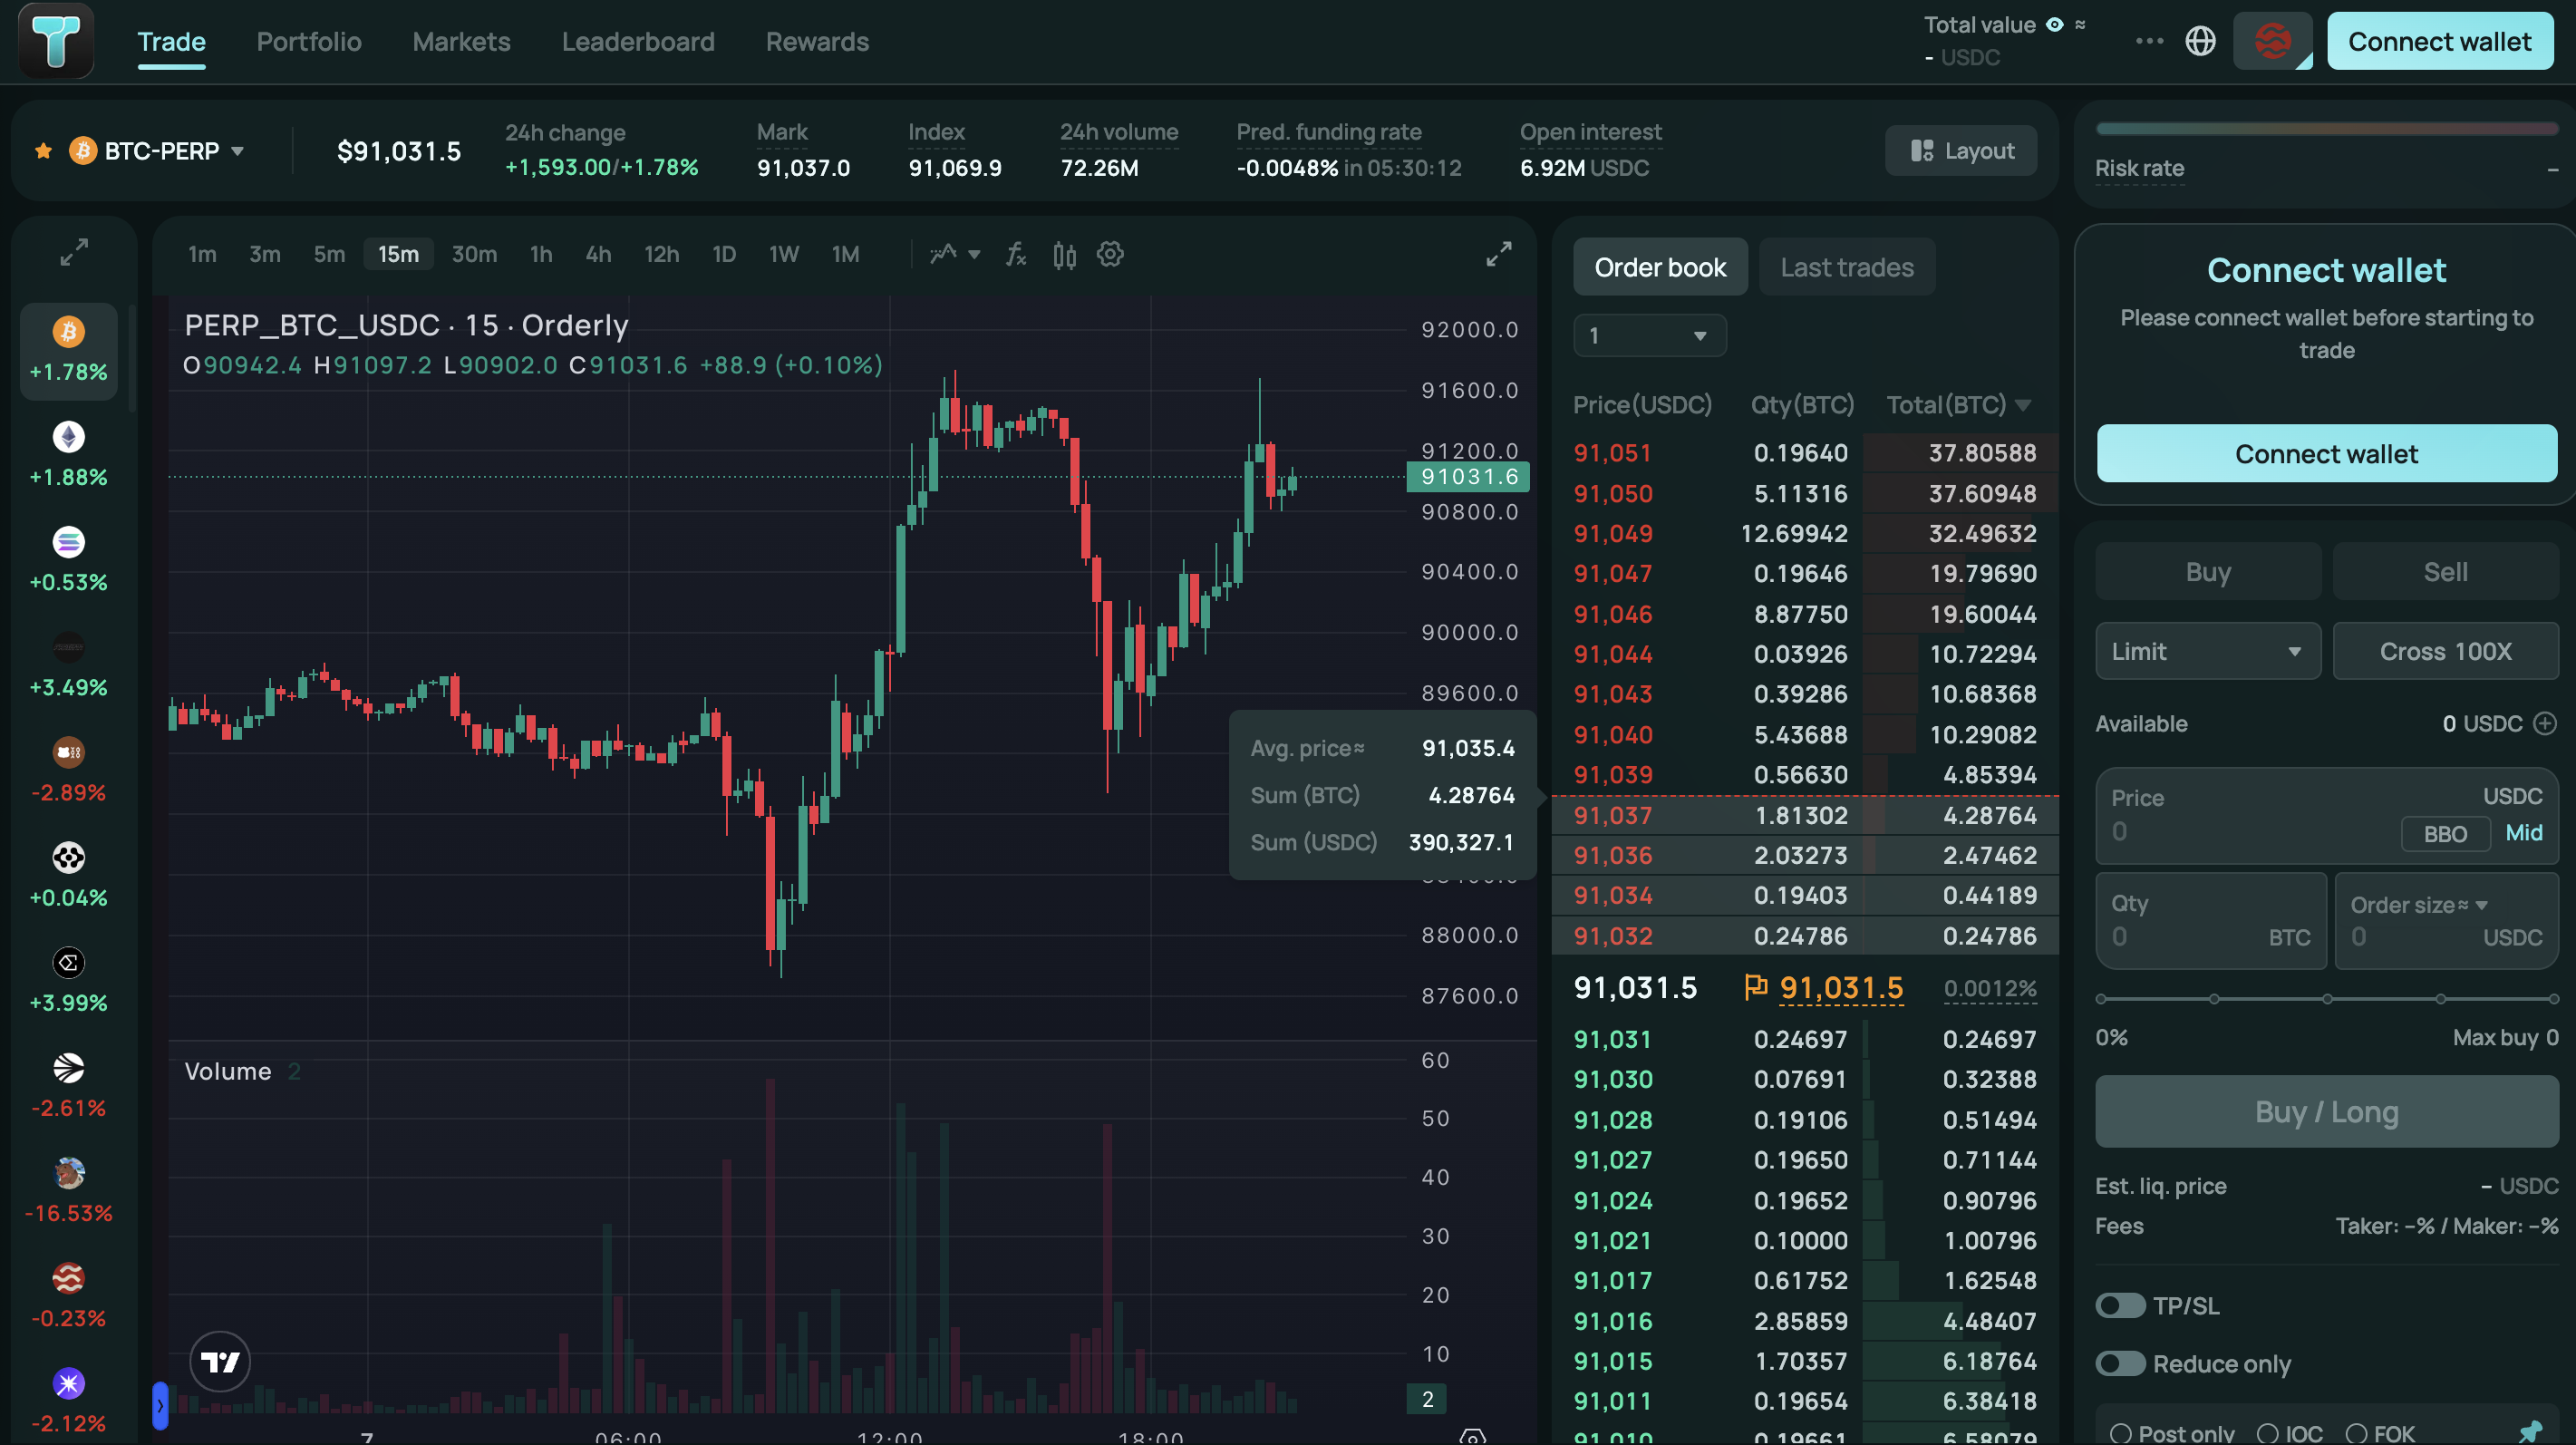The width and height of the screenshot is (2576, 1445).
Task: Open order book tick size dropdown
Action: coord(1648,335)
